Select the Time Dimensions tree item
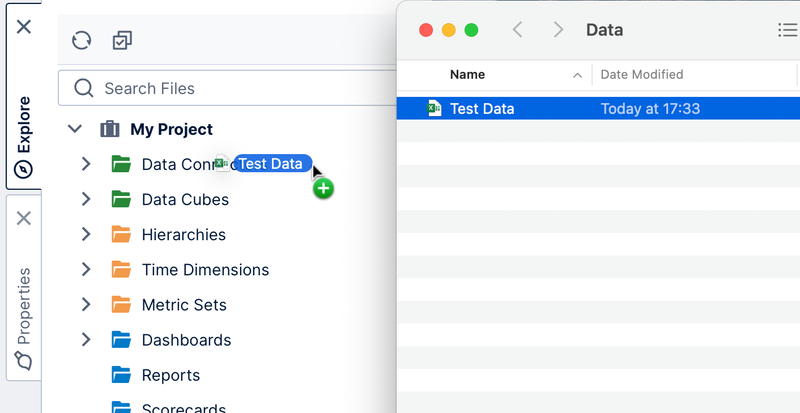 205,270
